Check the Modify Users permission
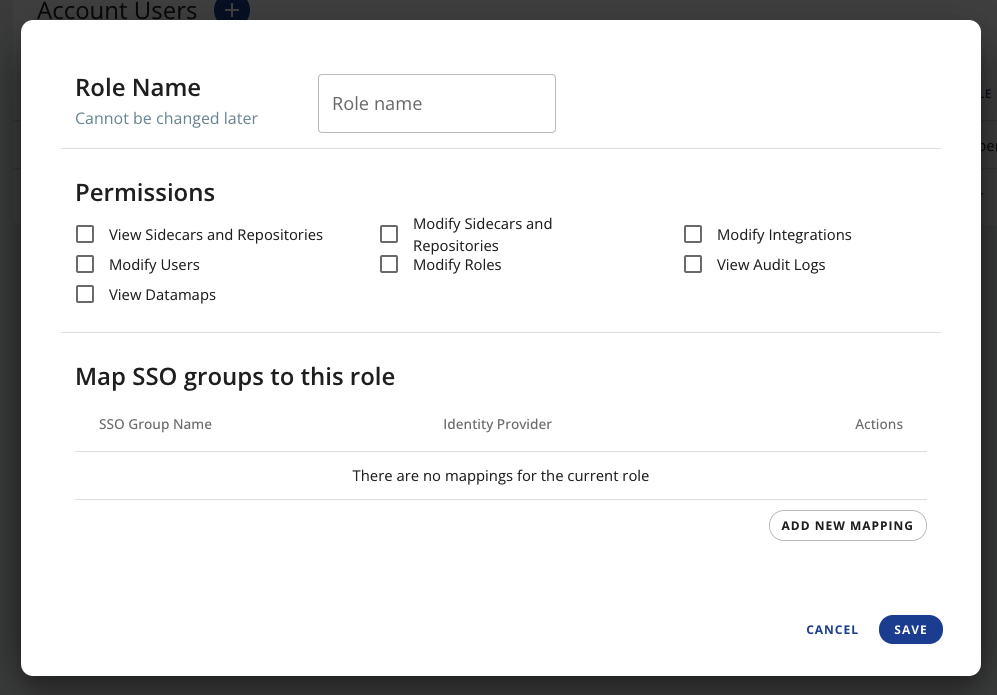This screenshot has height=695, width=997. coord(85,263)
